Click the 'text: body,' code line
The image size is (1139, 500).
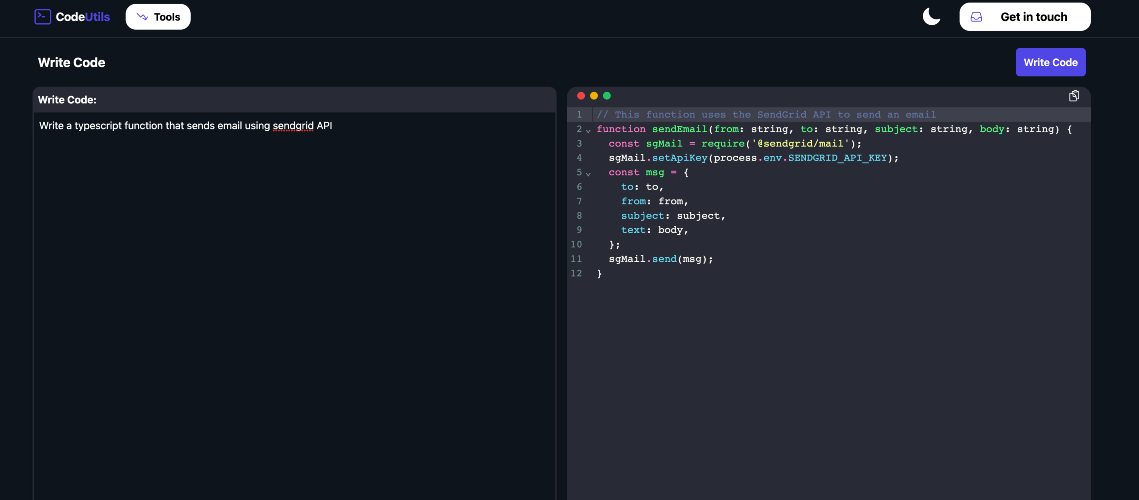(654, 230)
